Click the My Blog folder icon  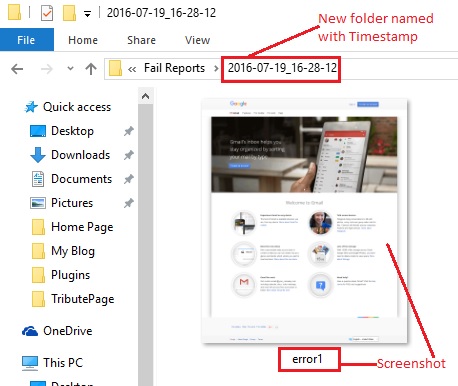[38, 251]
